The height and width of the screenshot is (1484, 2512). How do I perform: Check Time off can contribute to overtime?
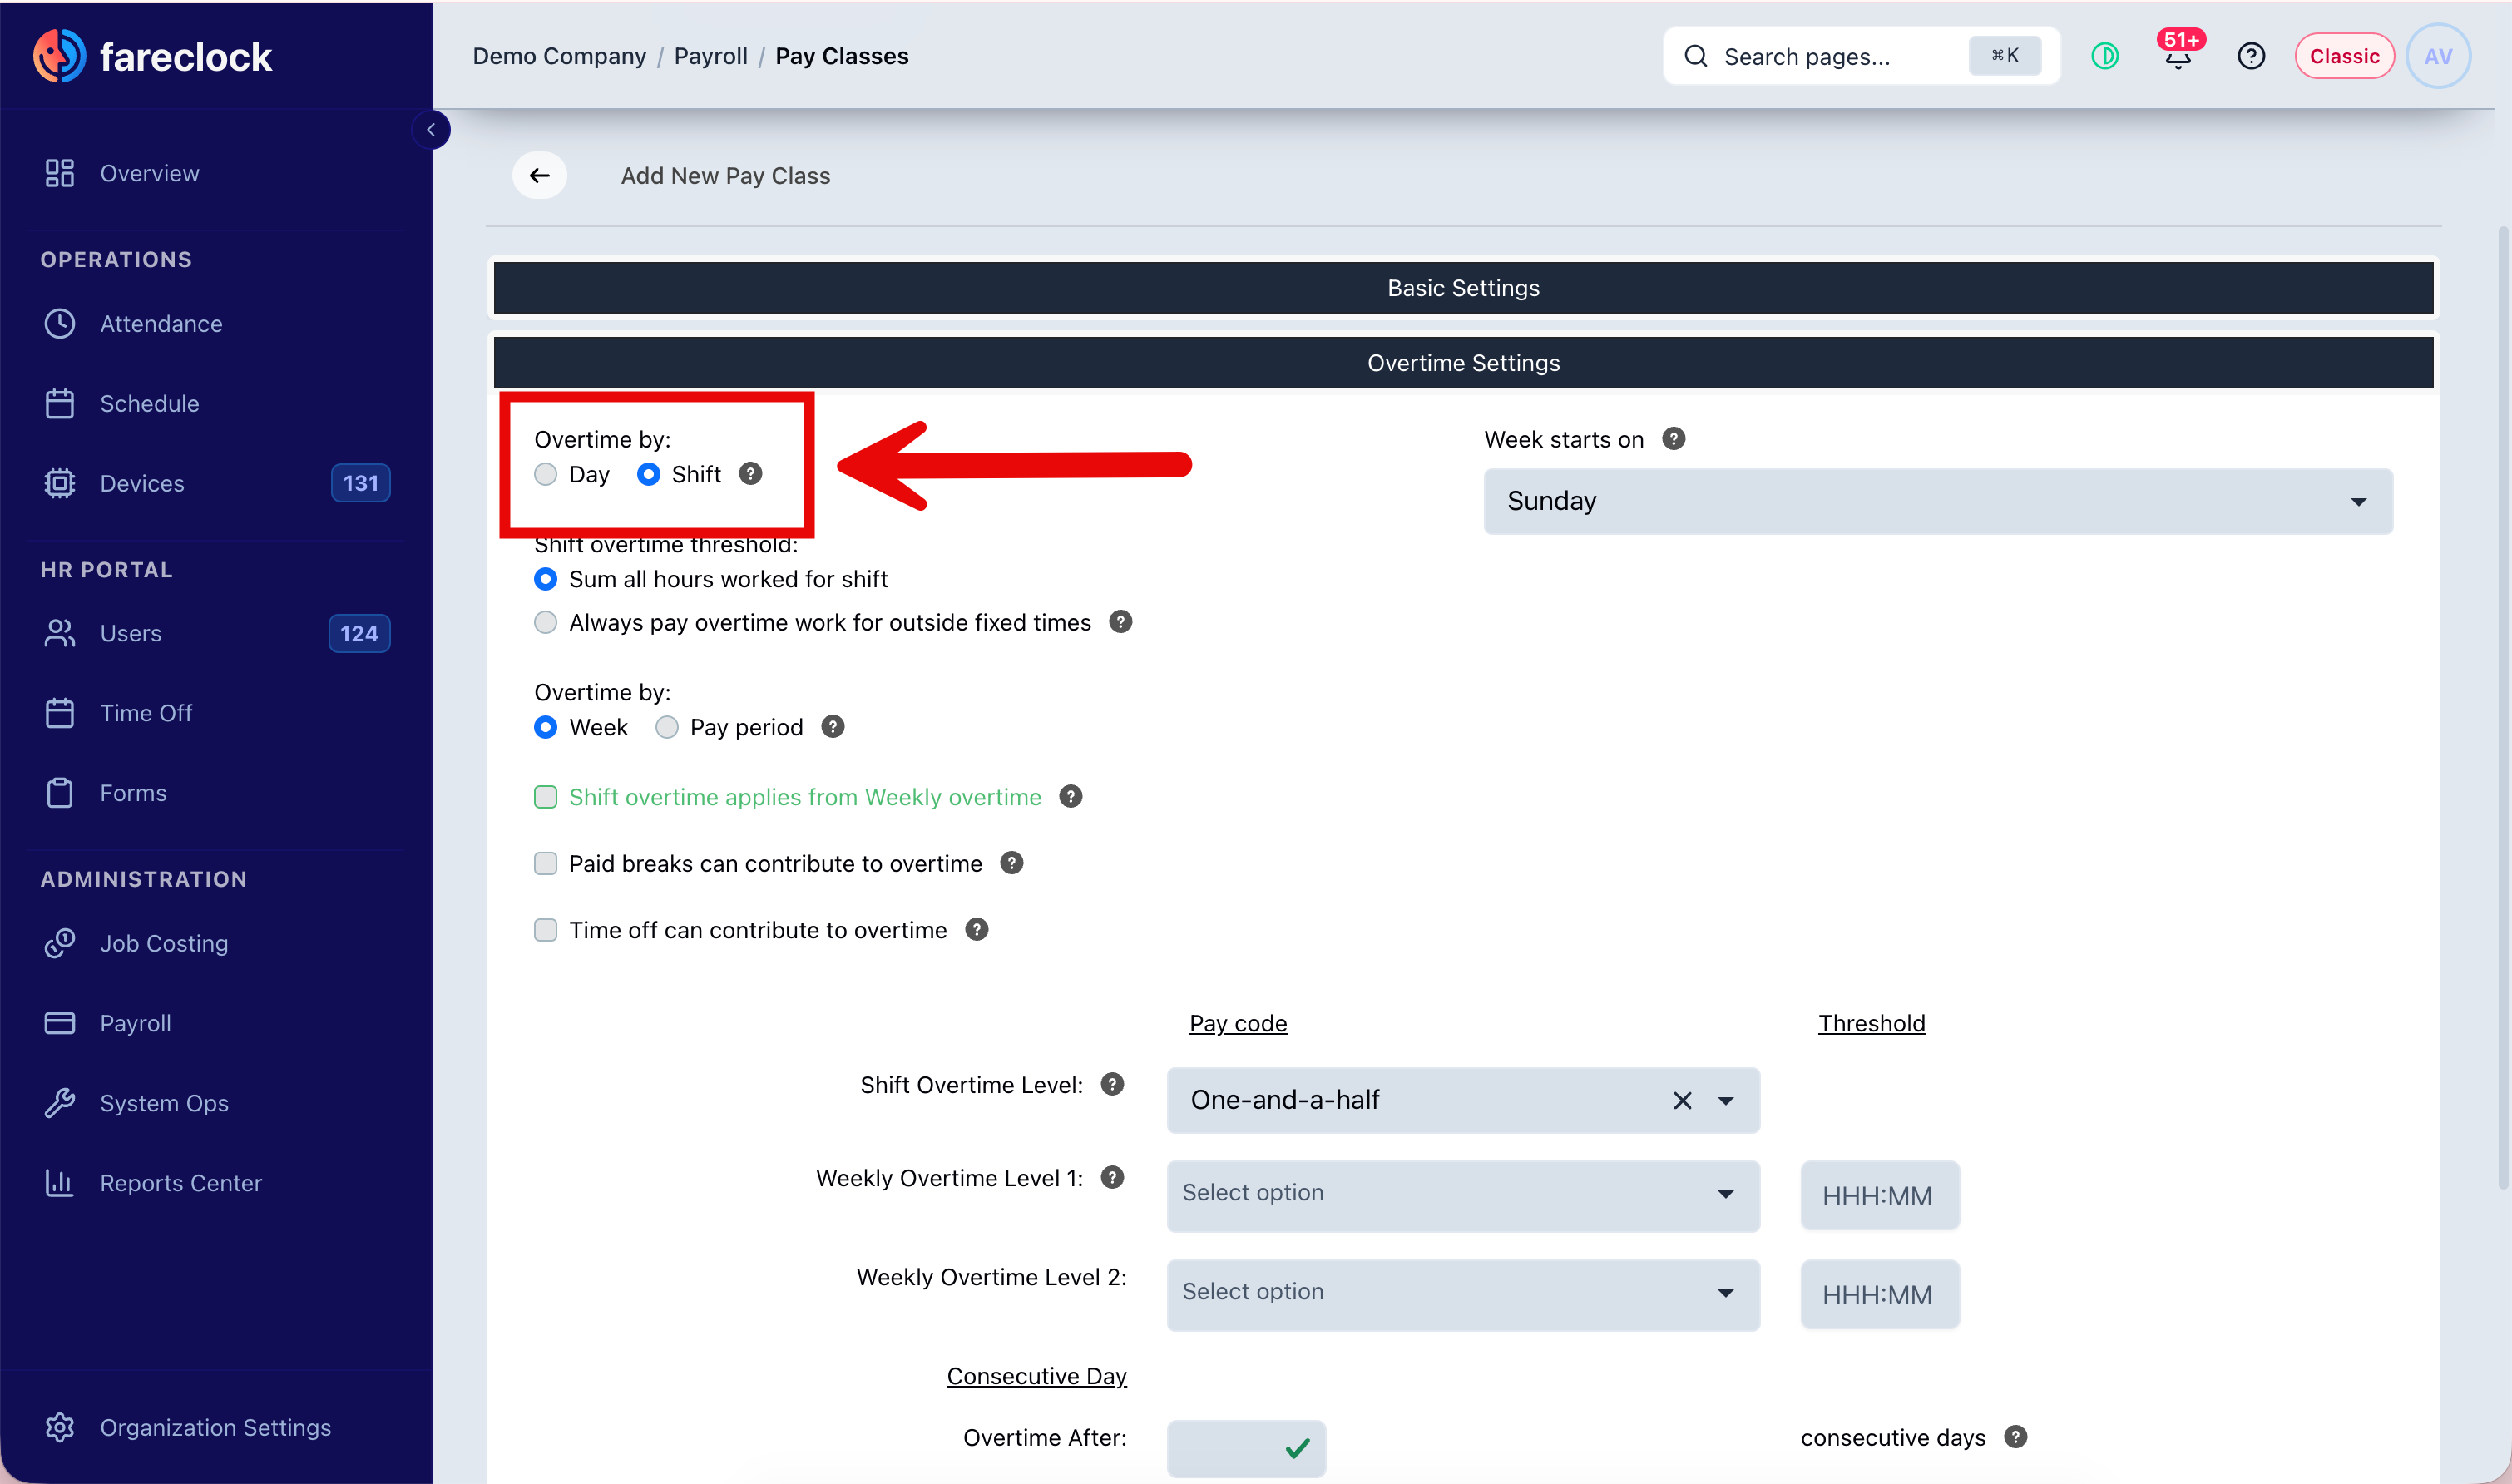click(546, 931)
